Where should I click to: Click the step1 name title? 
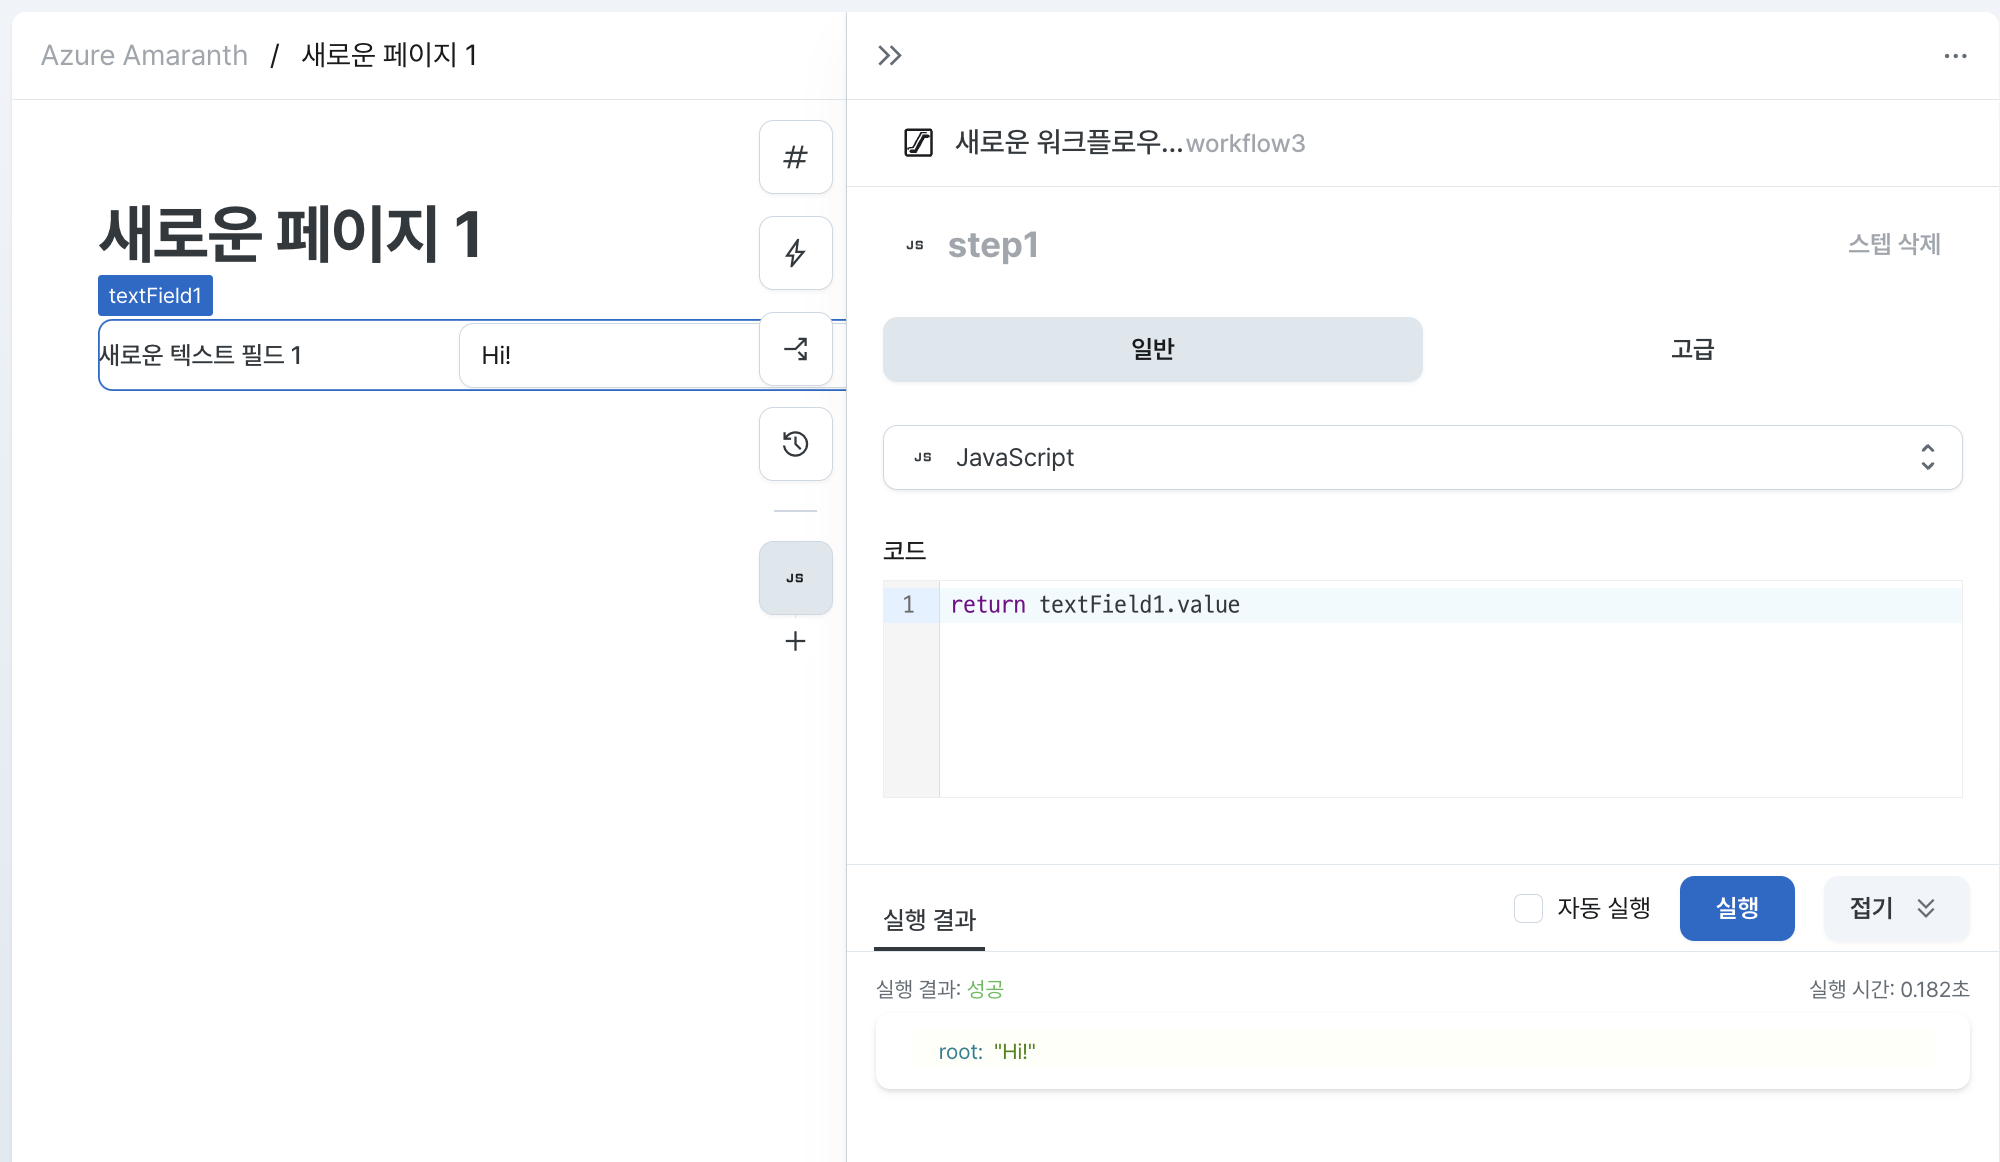click(993, 245)
